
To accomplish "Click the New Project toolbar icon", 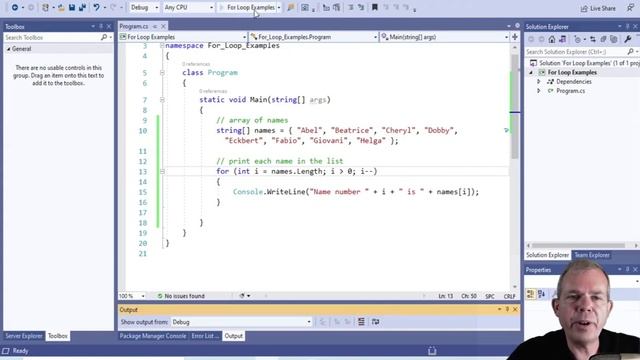I will (x=45, y=7).
